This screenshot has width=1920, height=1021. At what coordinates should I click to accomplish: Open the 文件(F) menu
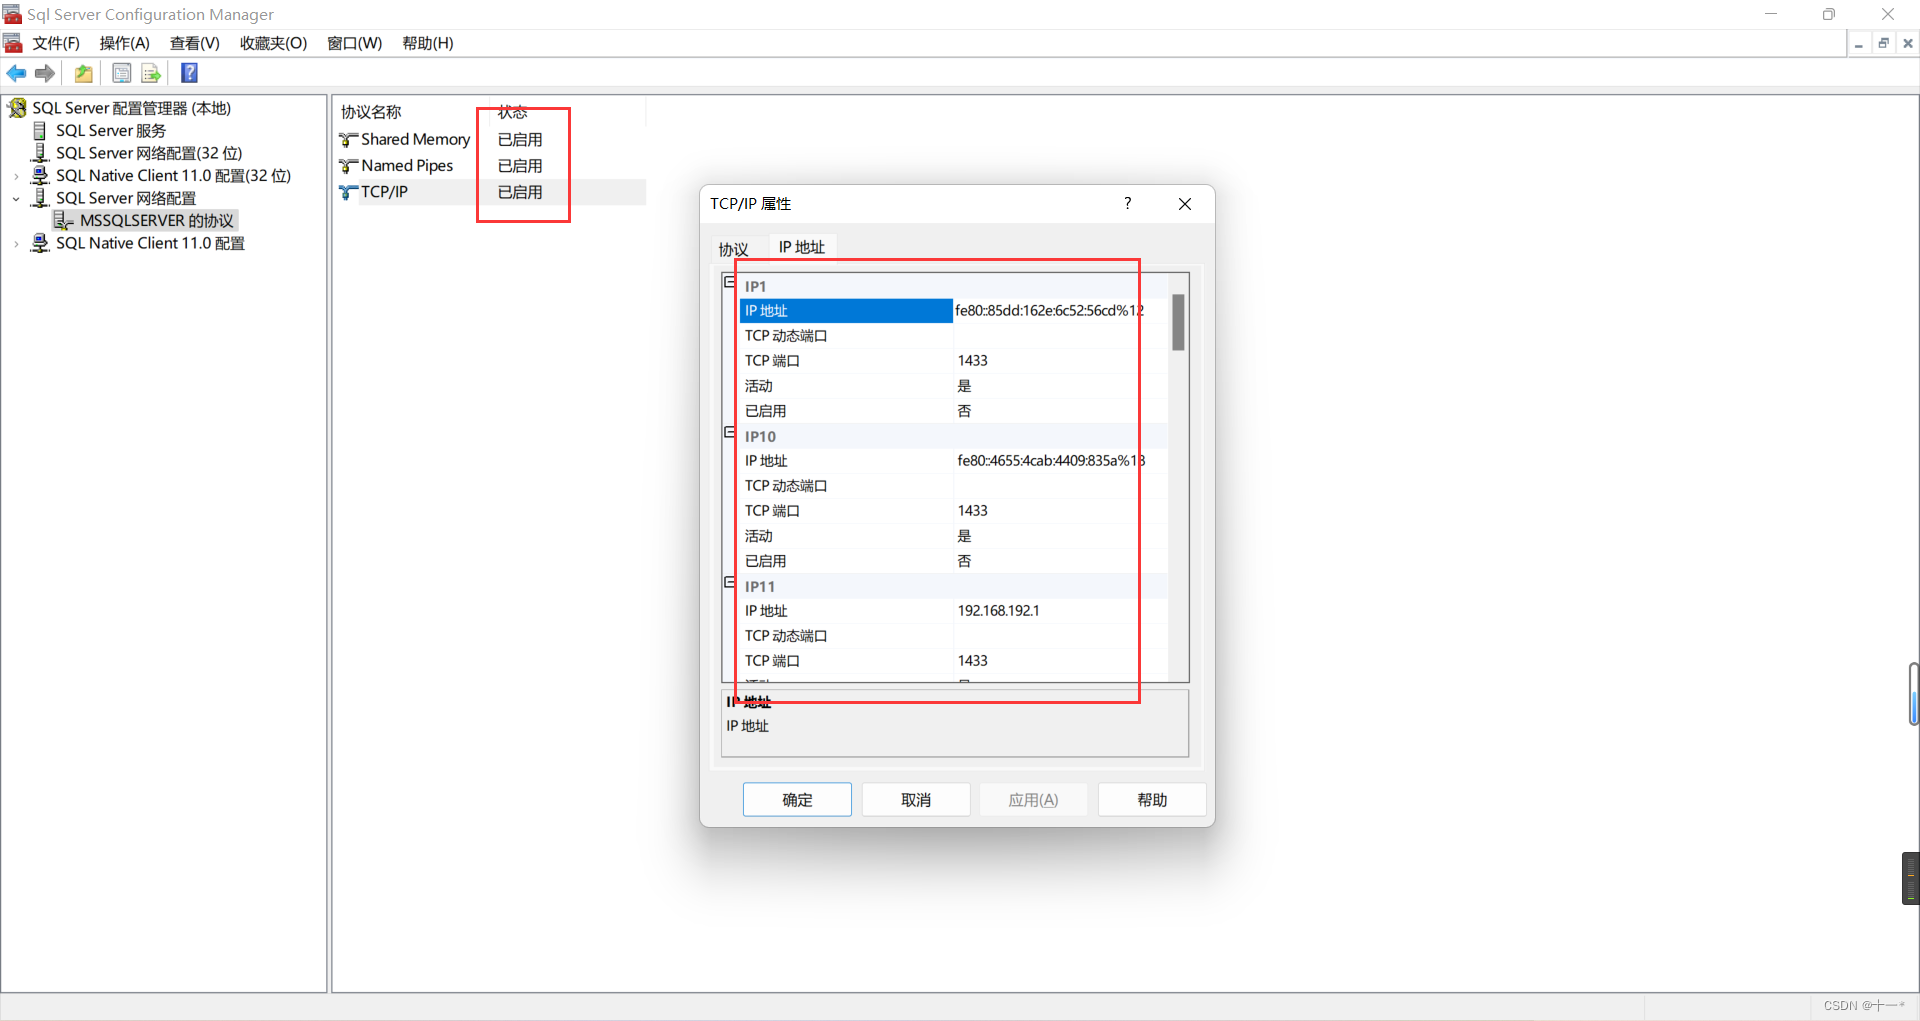point(56,43)
